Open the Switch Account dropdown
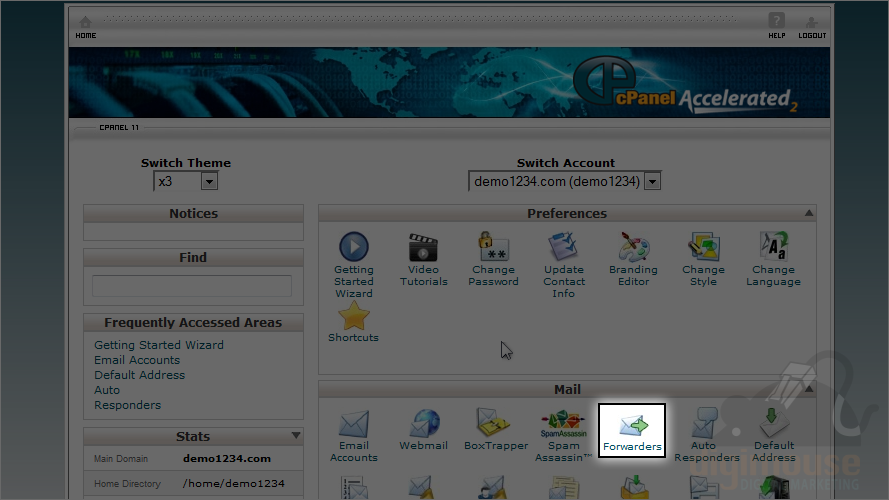 coord(565,181)
